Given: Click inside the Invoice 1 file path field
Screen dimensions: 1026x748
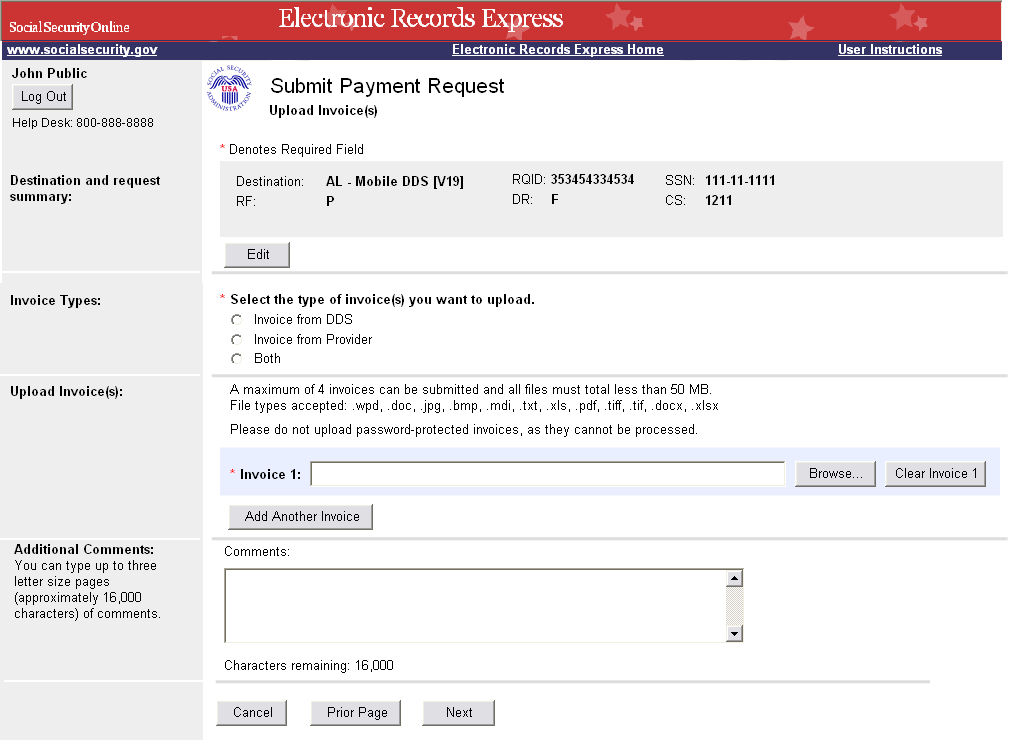Looking at the screenshot, I should (x=547, y=474).
